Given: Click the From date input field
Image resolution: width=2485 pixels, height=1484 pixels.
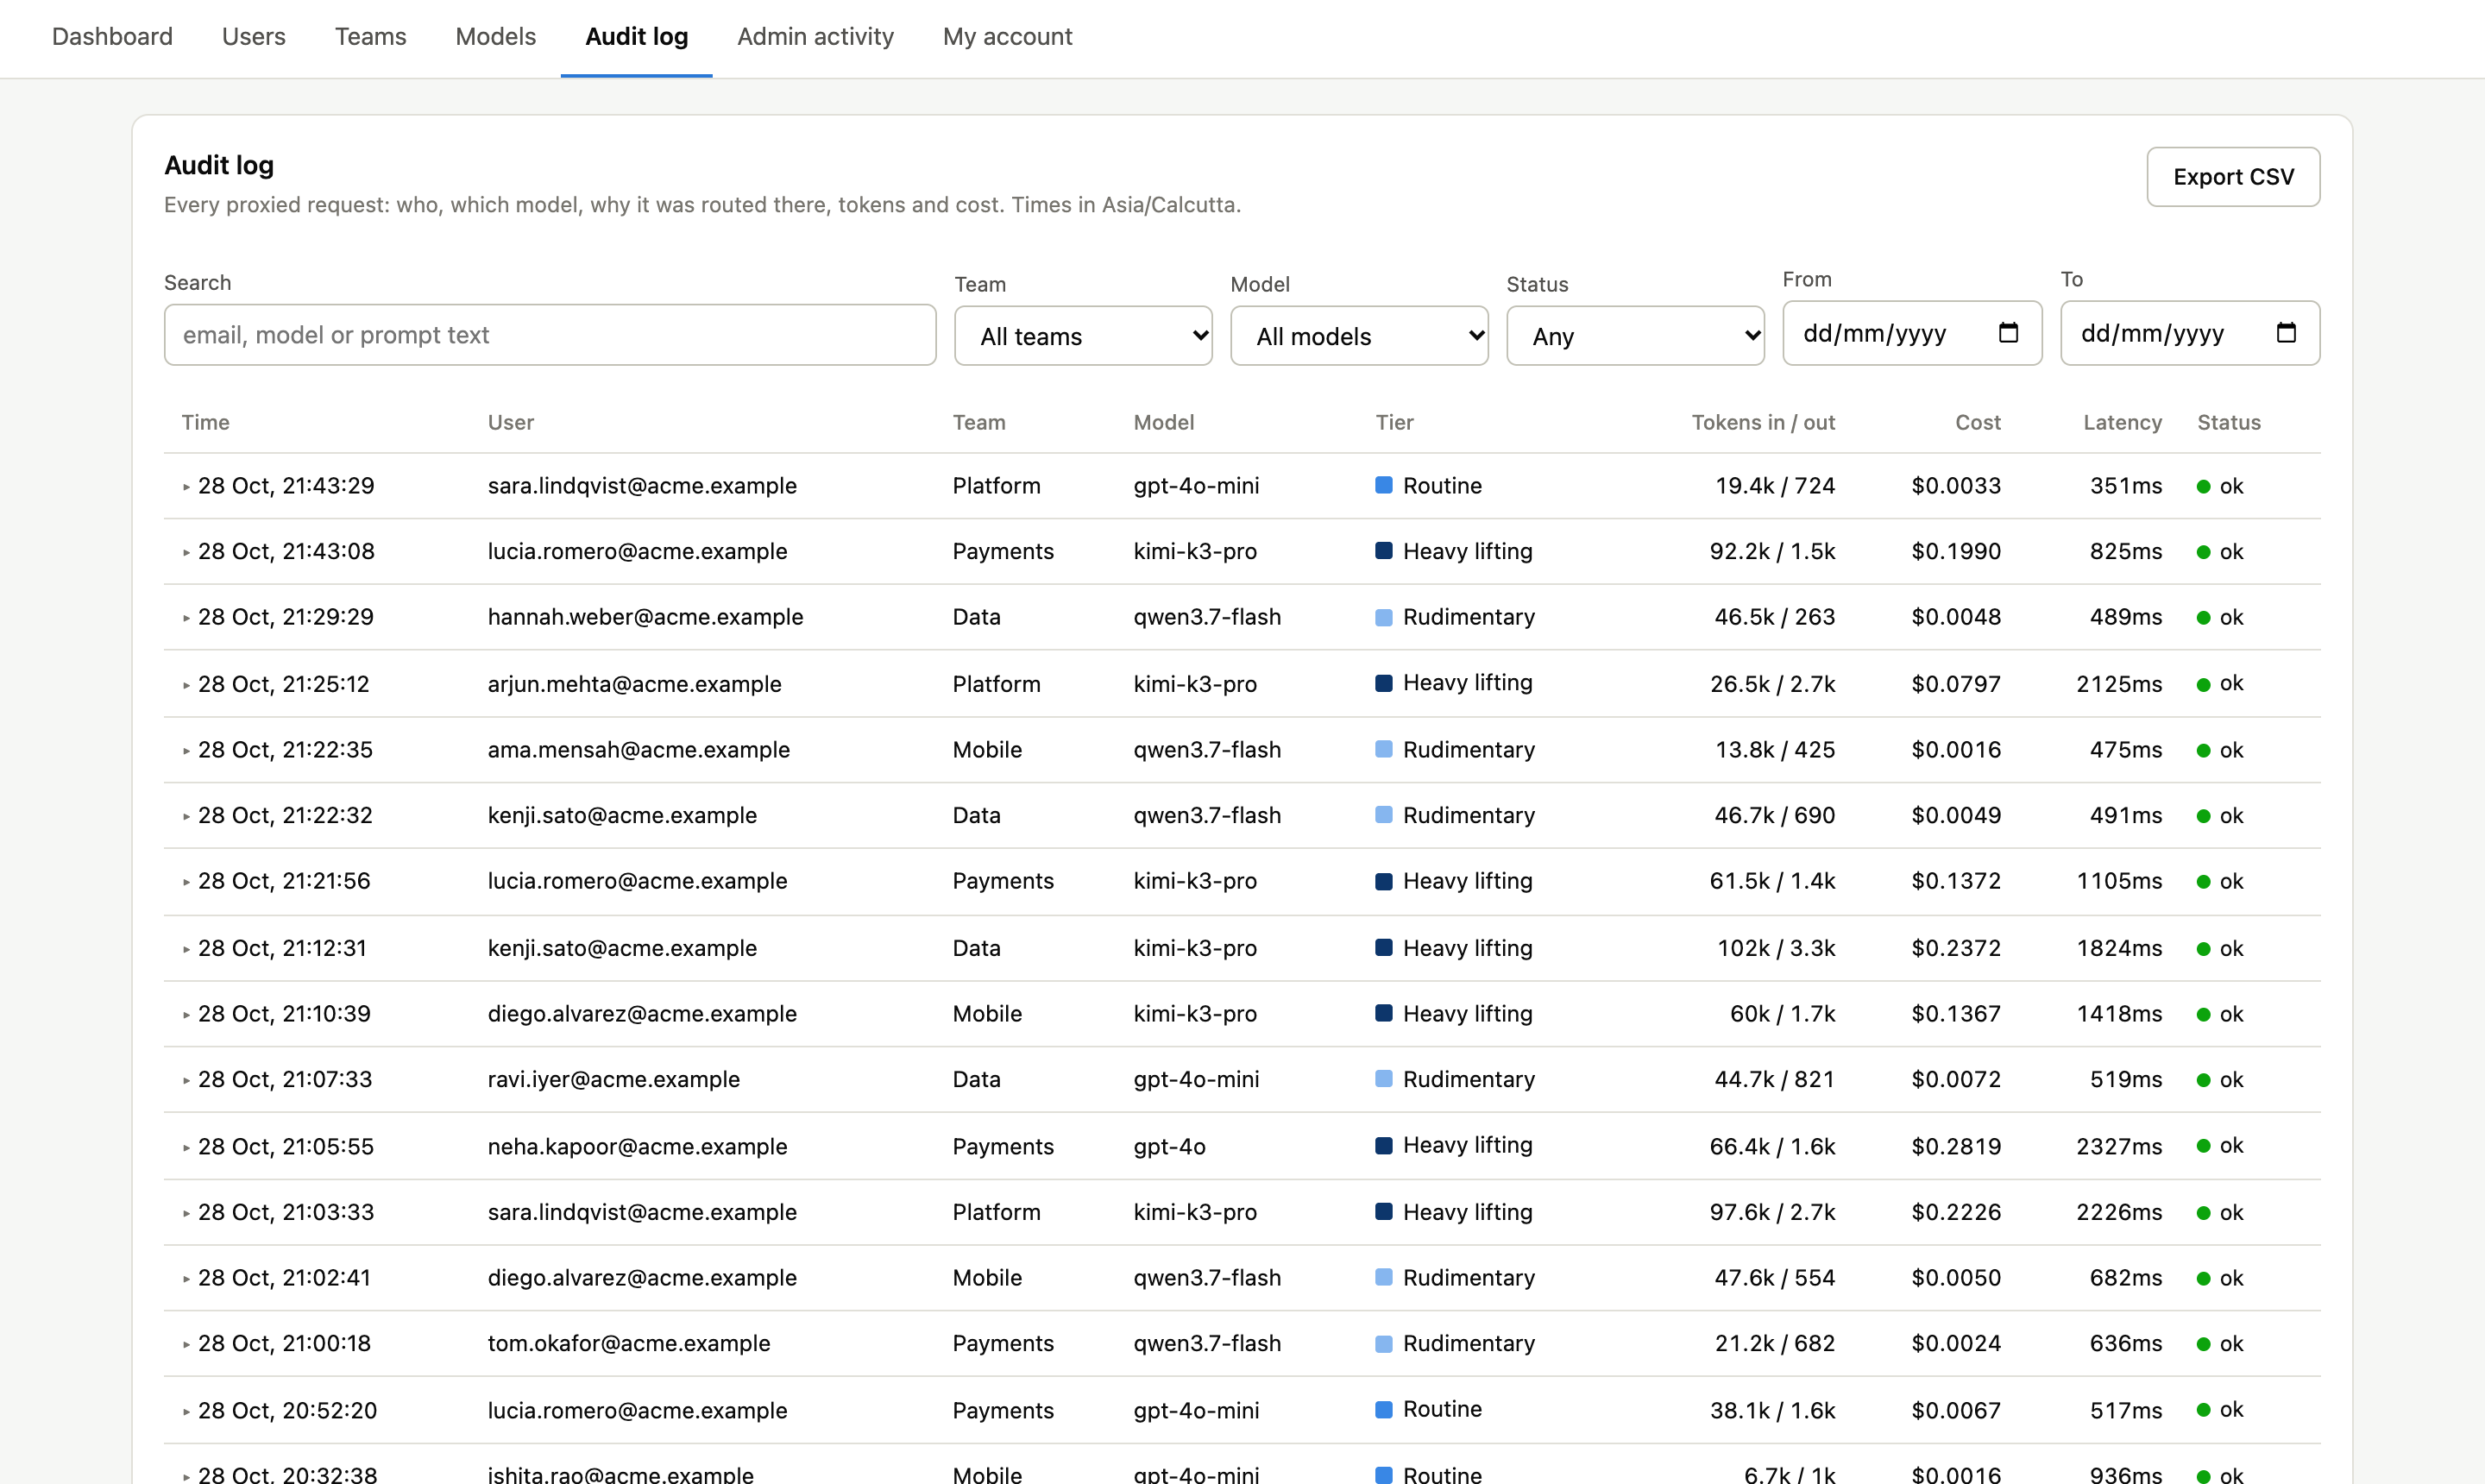Looking at the screenshot, I should 1912,333.
